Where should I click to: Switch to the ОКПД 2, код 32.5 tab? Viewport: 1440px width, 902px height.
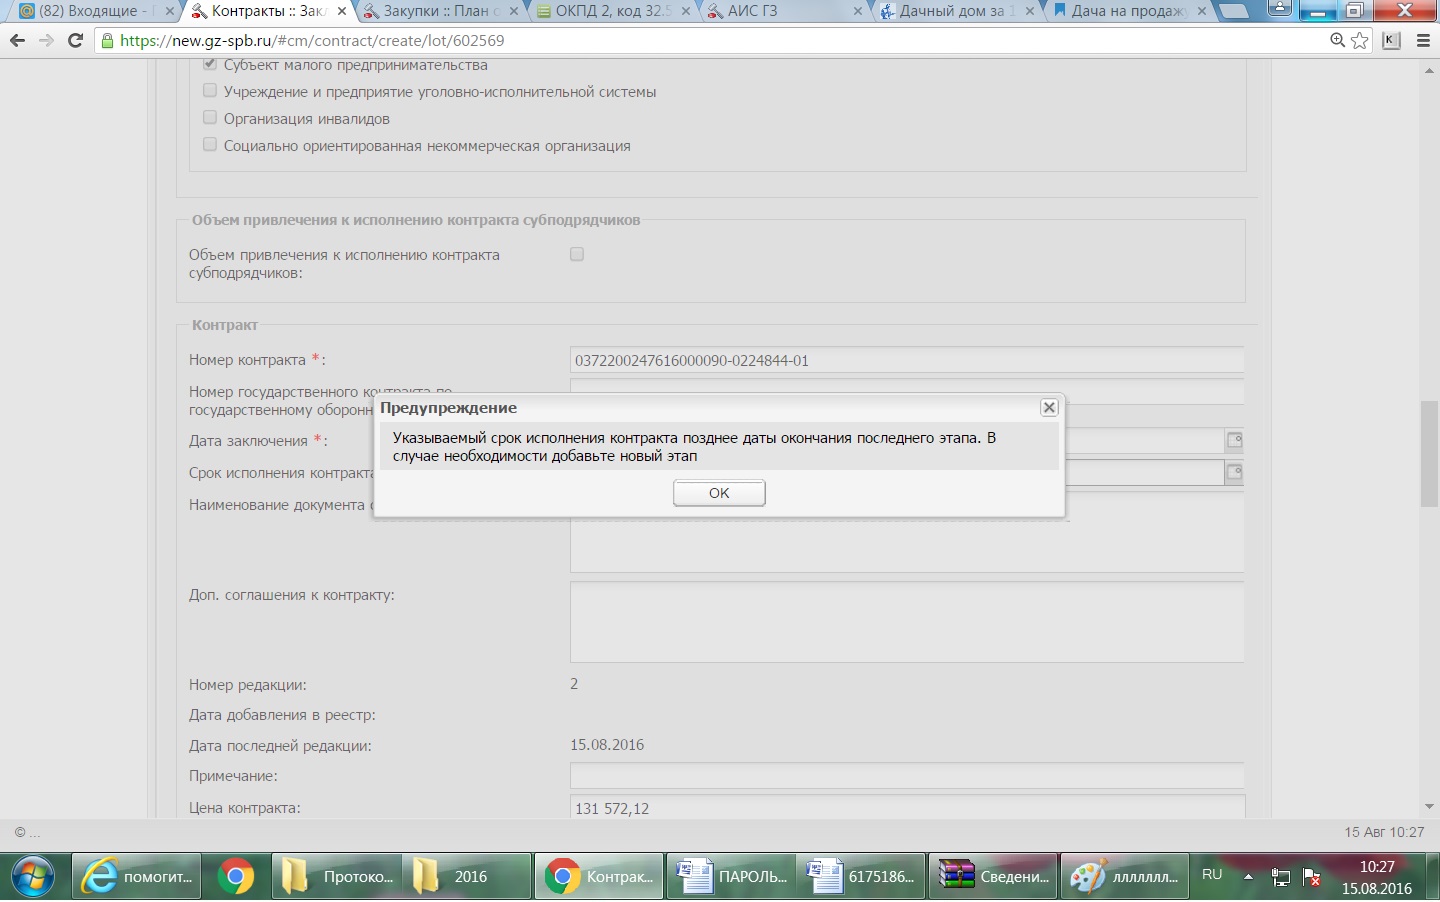[613, 11]
